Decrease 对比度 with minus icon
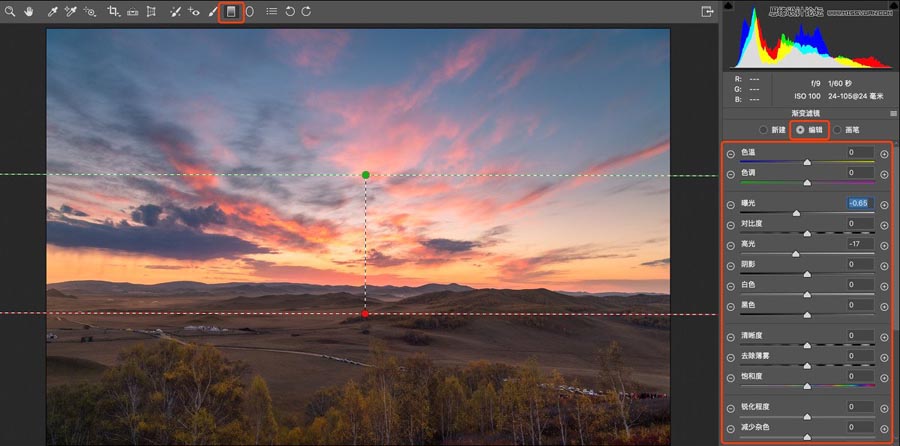Viewport: 900px width, 446px height. point(730,225)
